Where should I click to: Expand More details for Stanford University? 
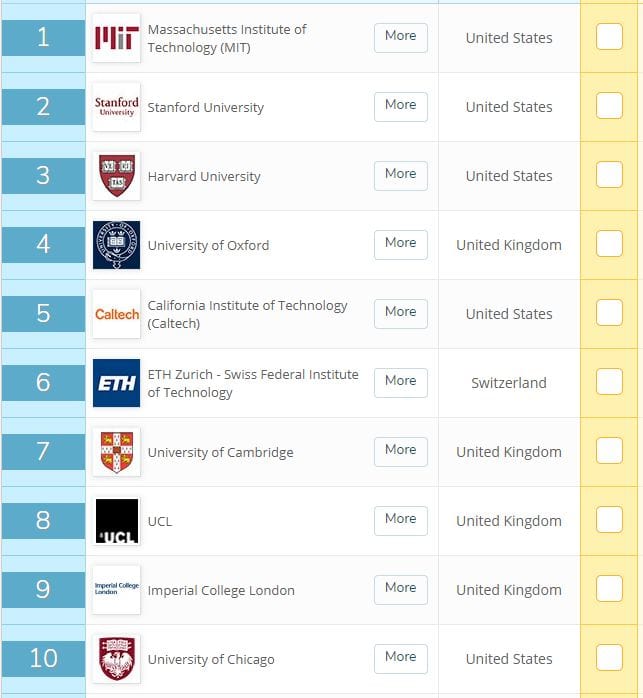click(401, 107)
